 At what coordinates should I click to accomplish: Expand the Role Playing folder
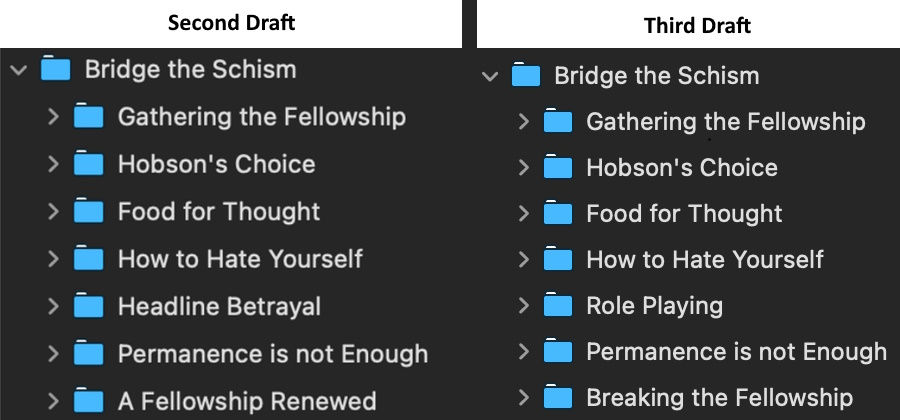[x=523, y=306]
